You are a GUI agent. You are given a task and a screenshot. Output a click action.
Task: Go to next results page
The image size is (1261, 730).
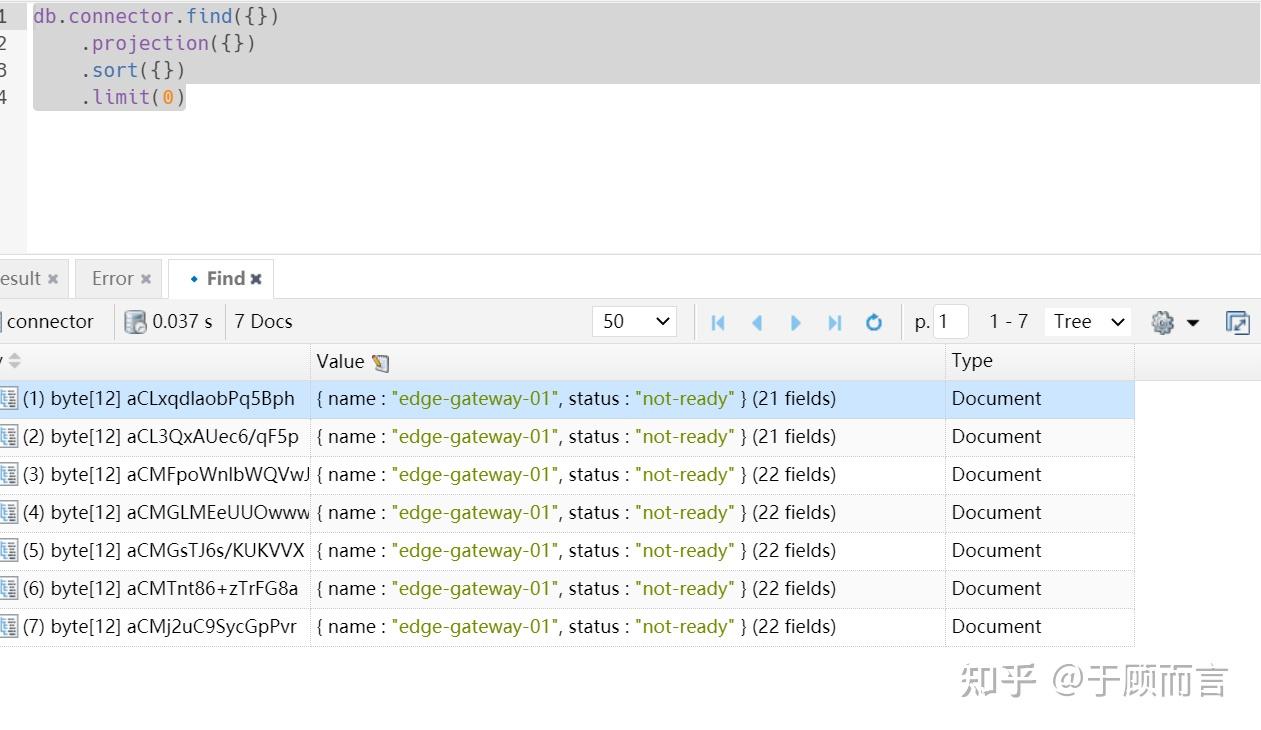tap(796, 322)
